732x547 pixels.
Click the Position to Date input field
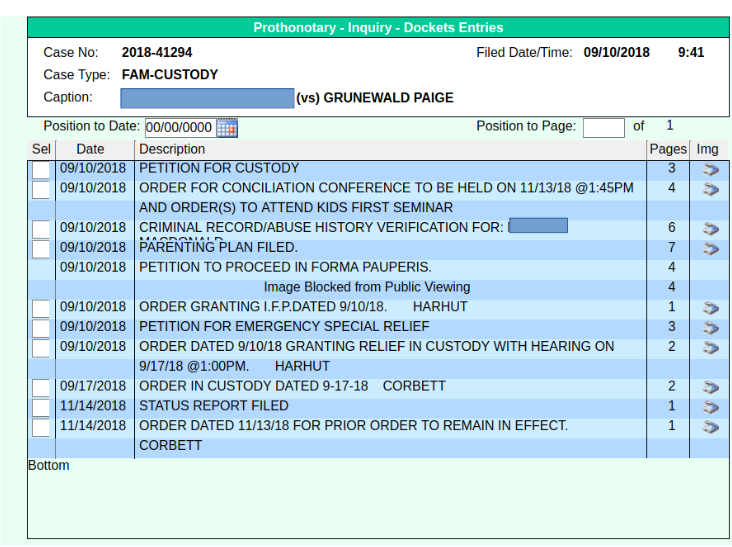pos(179,128)
